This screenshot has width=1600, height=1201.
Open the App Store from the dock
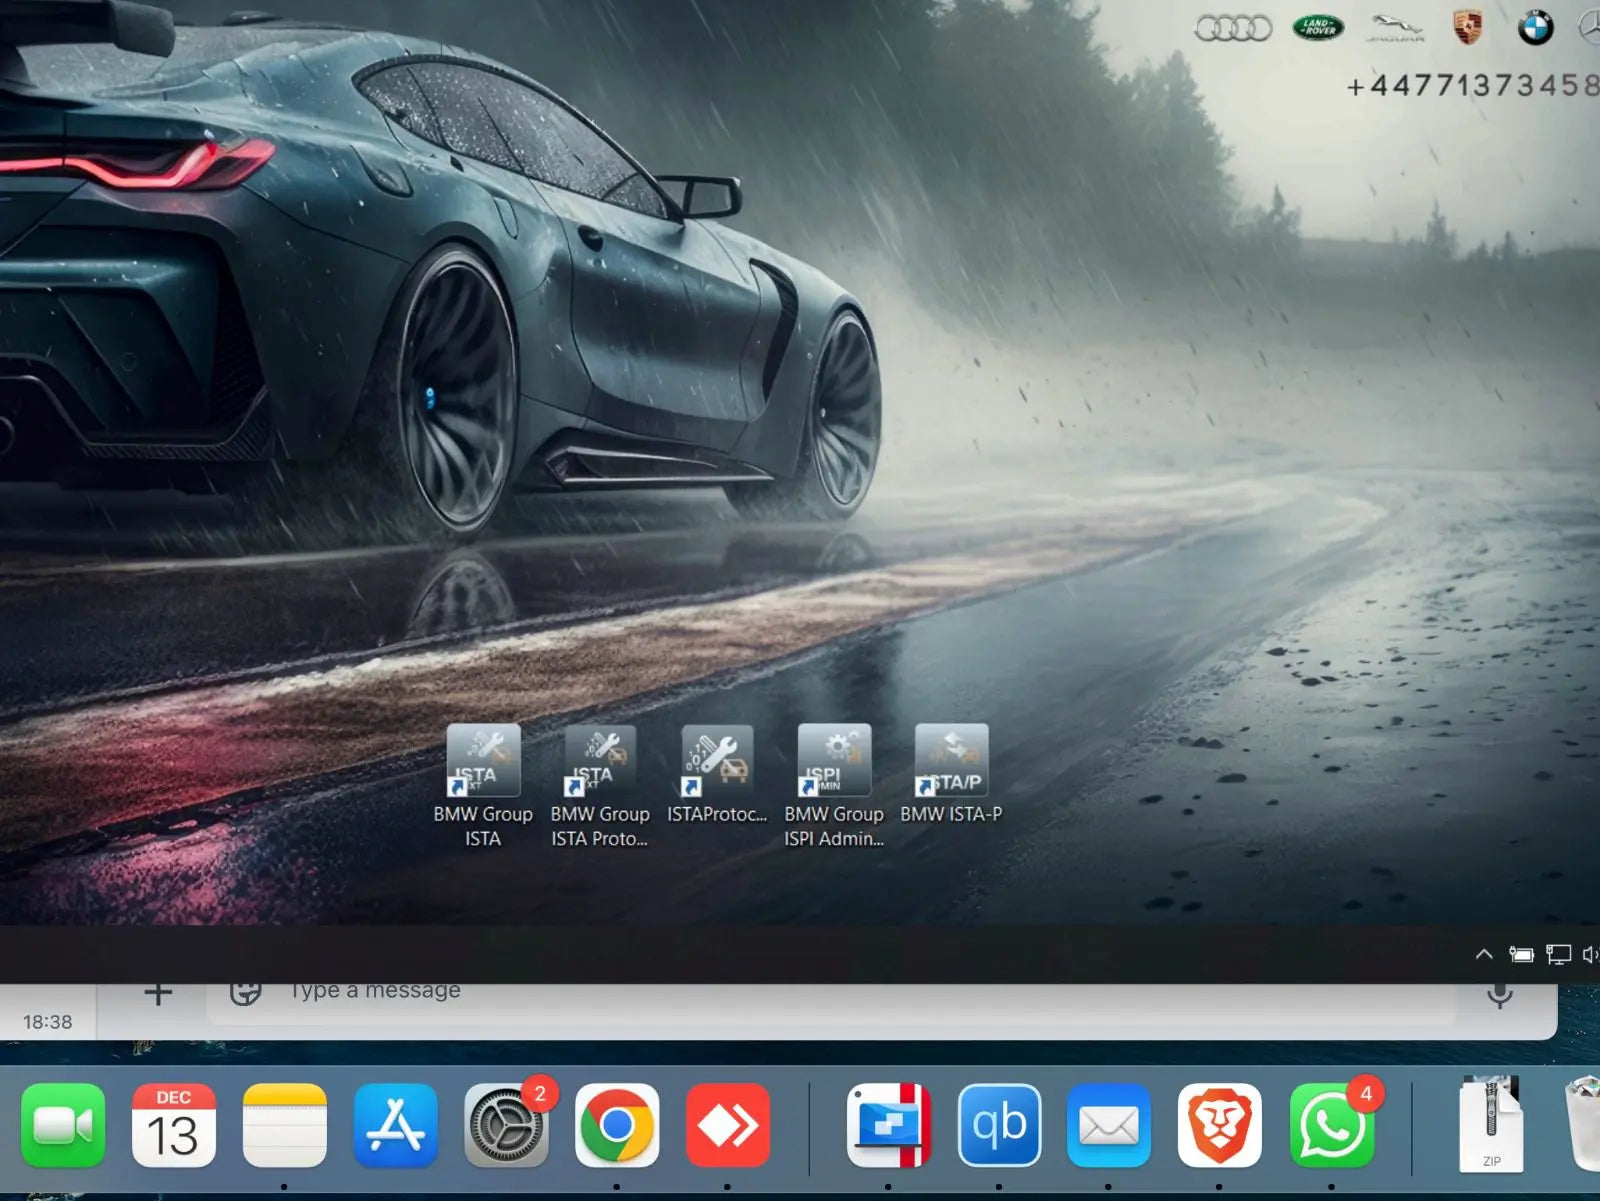pyautogui.click(x=396, y=1126)
